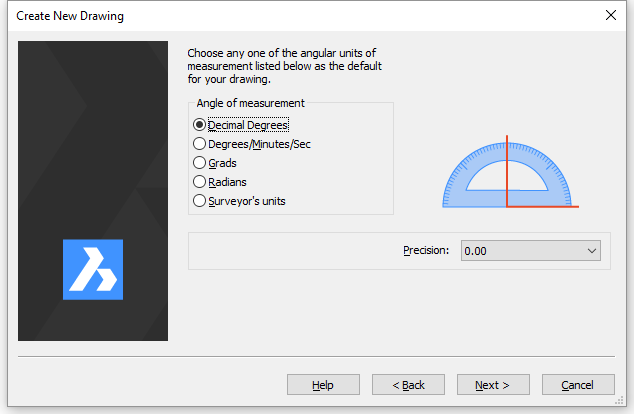The height and width of the screenshot is (414, 634).
Task: Click the Create New Drawing title bar
Action: (x=307, y=16)
